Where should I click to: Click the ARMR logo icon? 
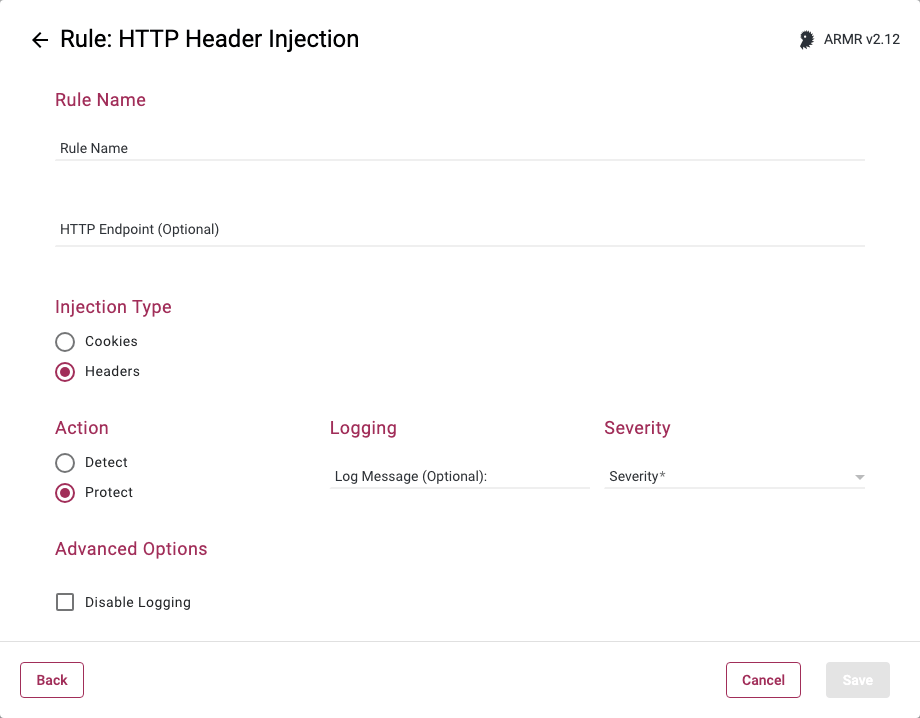point(806,40)
